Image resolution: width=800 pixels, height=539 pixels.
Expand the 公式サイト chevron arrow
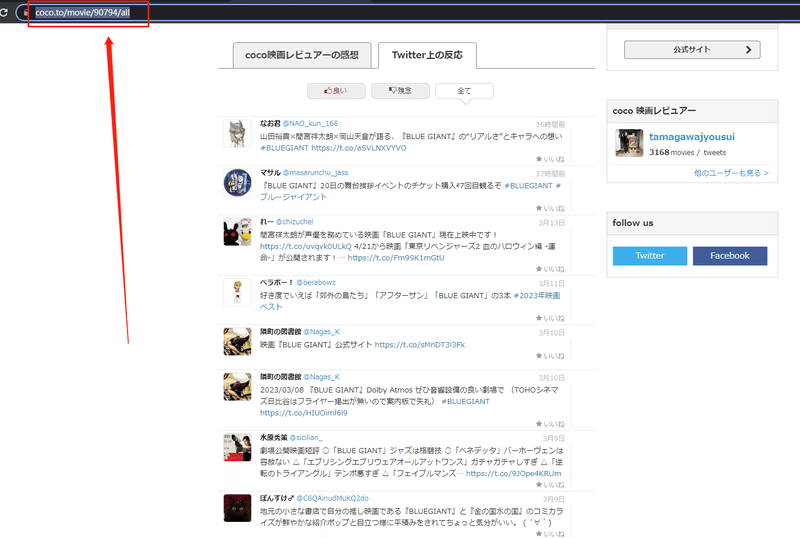point(748,50)
